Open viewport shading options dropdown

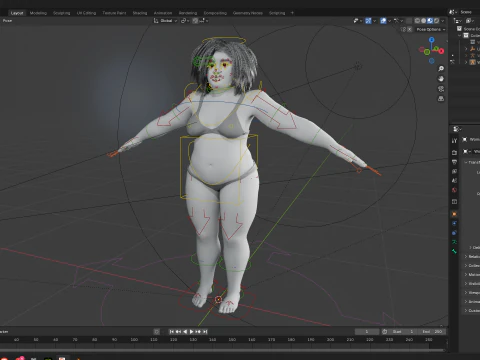[443, 21]
